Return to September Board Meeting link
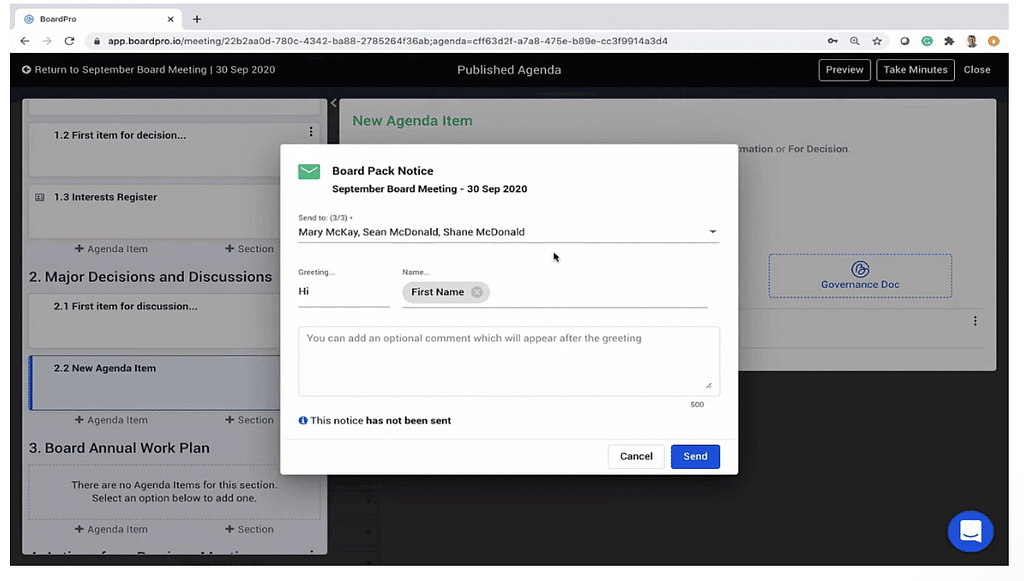The height and width of the screenshot is (581, 1024). click(148, 70)
